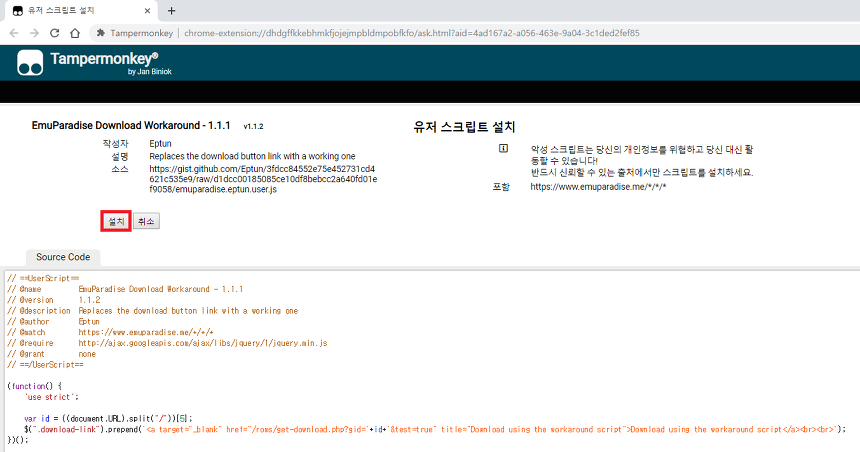Viewport: 860px width, 452px height.
Task: Click the @description code line
Action: pos(152,311)
